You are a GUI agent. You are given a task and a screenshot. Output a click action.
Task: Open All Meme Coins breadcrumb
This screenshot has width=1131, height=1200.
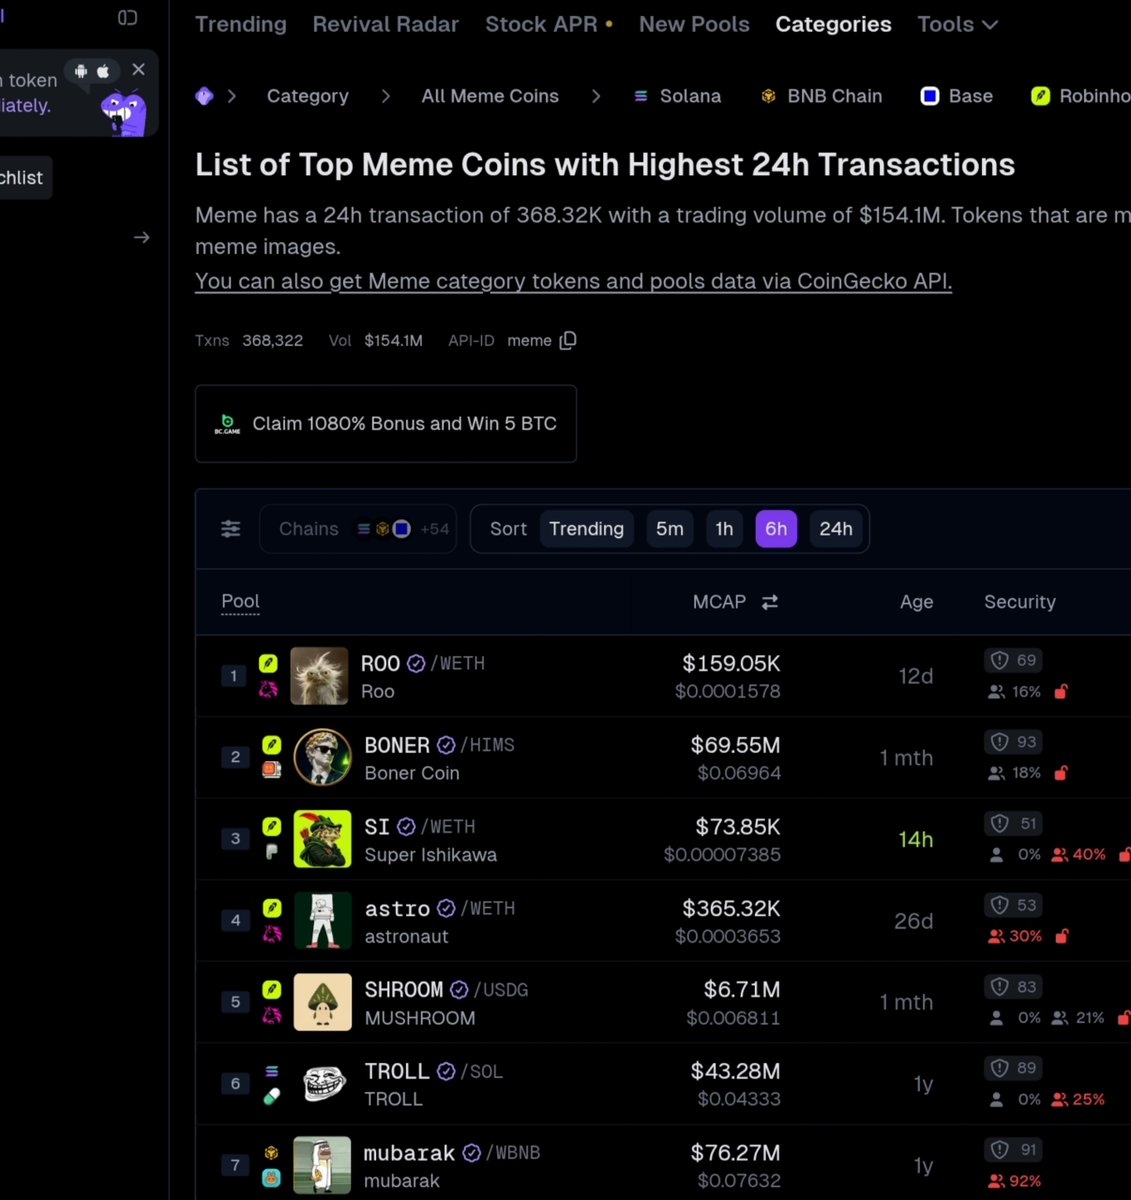pyautogui.click(x=490, y=96)
